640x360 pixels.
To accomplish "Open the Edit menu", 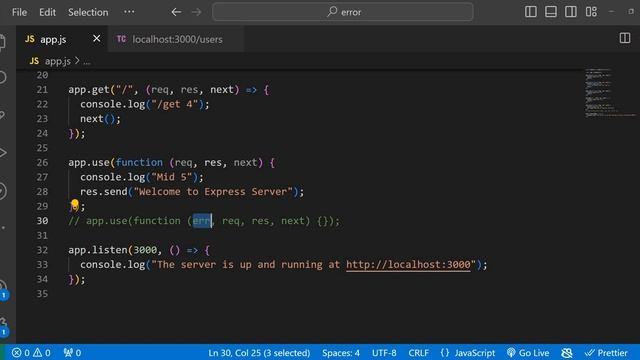I will click(47, 12).
